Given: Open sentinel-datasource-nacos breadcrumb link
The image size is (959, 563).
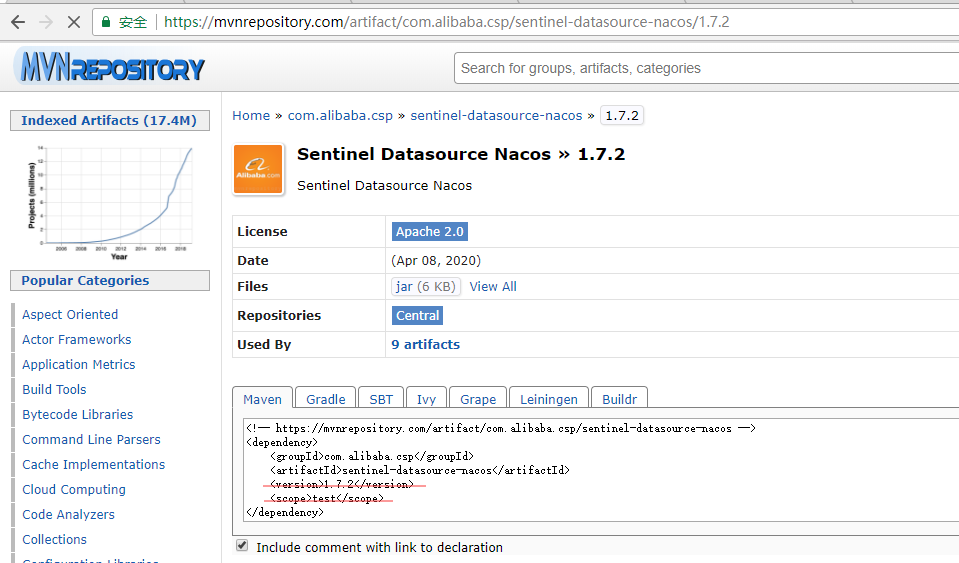Looking at the screenshot, I should (x=496, y=116).
